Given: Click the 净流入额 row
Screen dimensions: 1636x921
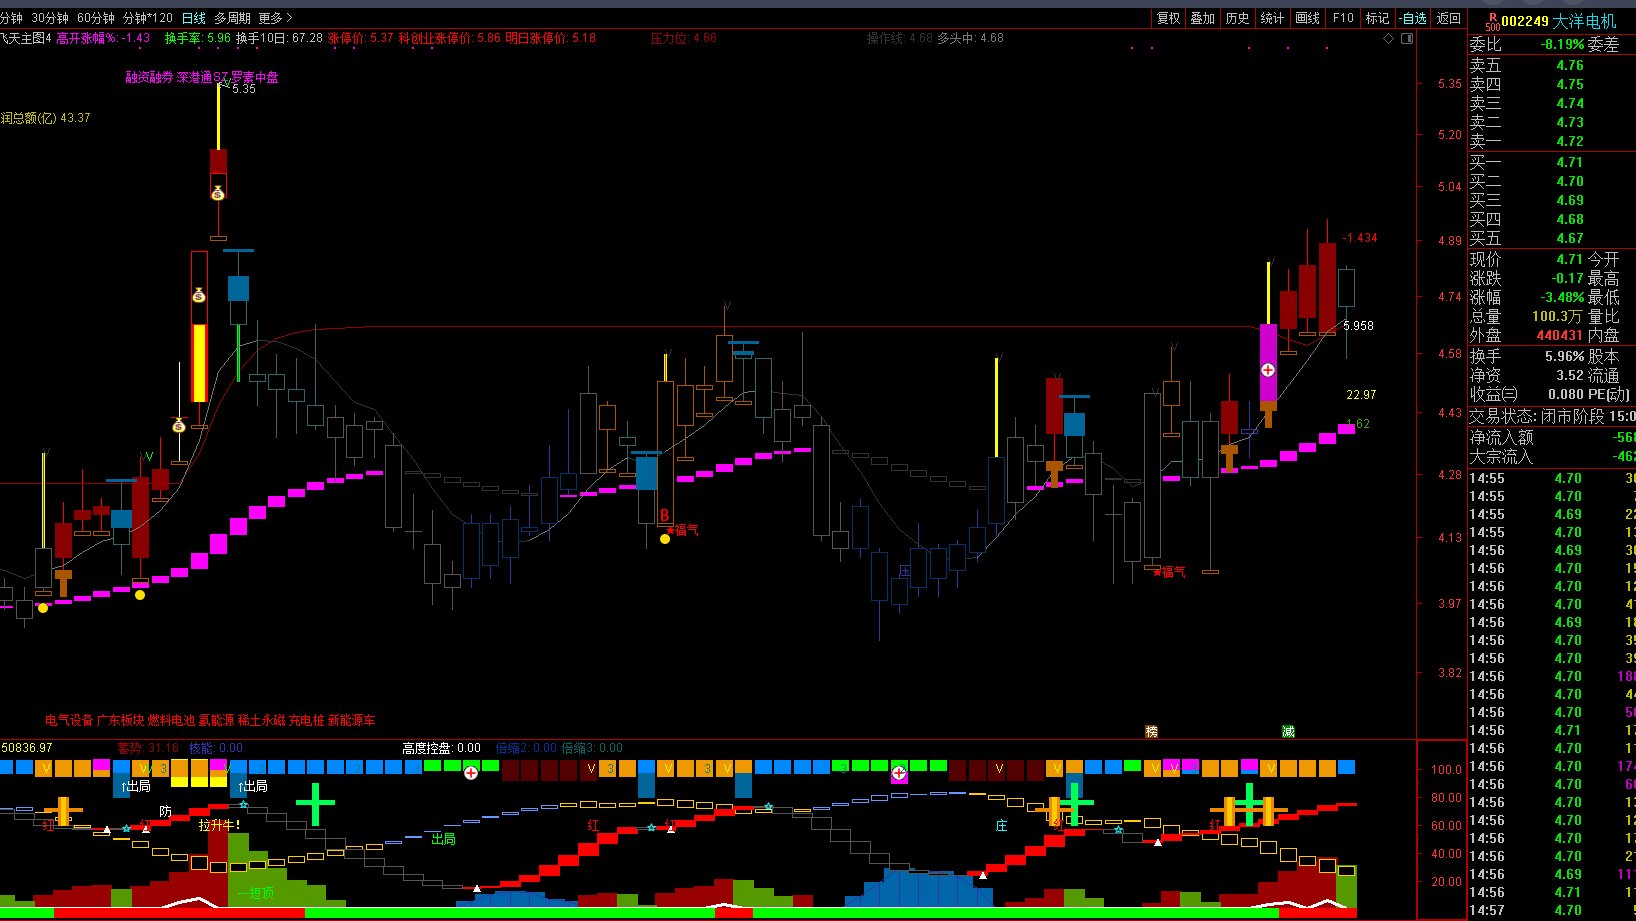Looking at the screenshot, I should pyautogui.click(x=1552, y=437).
